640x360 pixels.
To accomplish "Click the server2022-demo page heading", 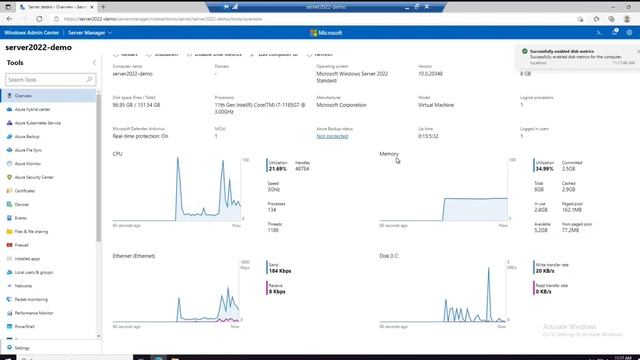I will coord(38,47).
